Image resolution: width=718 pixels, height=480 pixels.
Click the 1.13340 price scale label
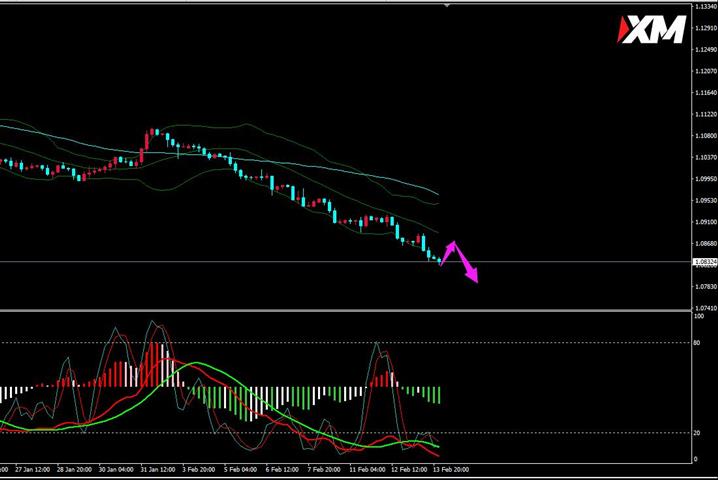(706, 6)
